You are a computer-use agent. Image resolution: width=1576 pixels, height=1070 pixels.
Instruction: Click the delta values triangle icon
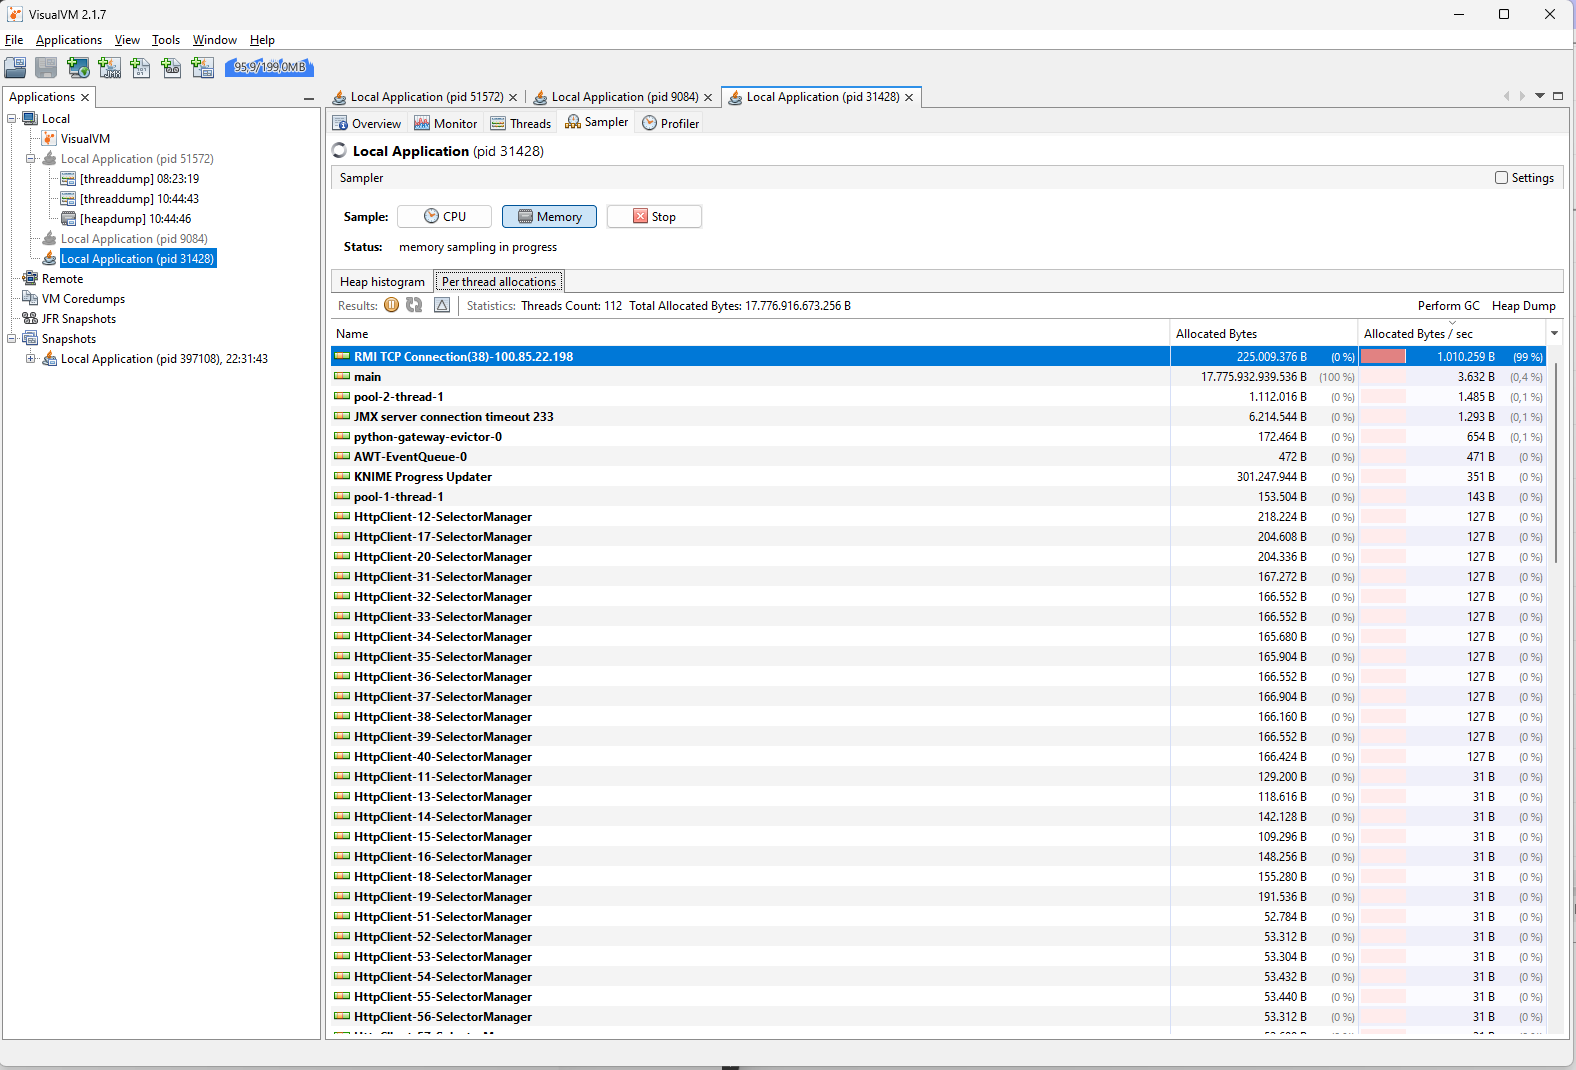(442, 305)
